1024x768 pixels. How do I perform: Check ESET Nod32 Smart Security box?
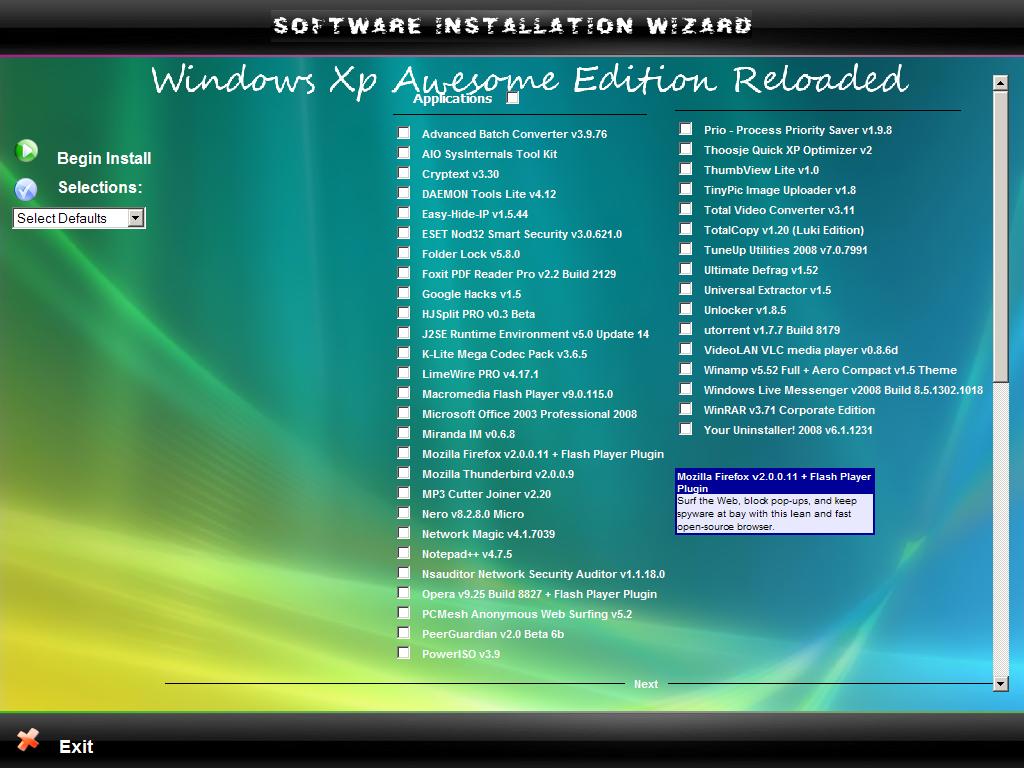pos(404,233)
